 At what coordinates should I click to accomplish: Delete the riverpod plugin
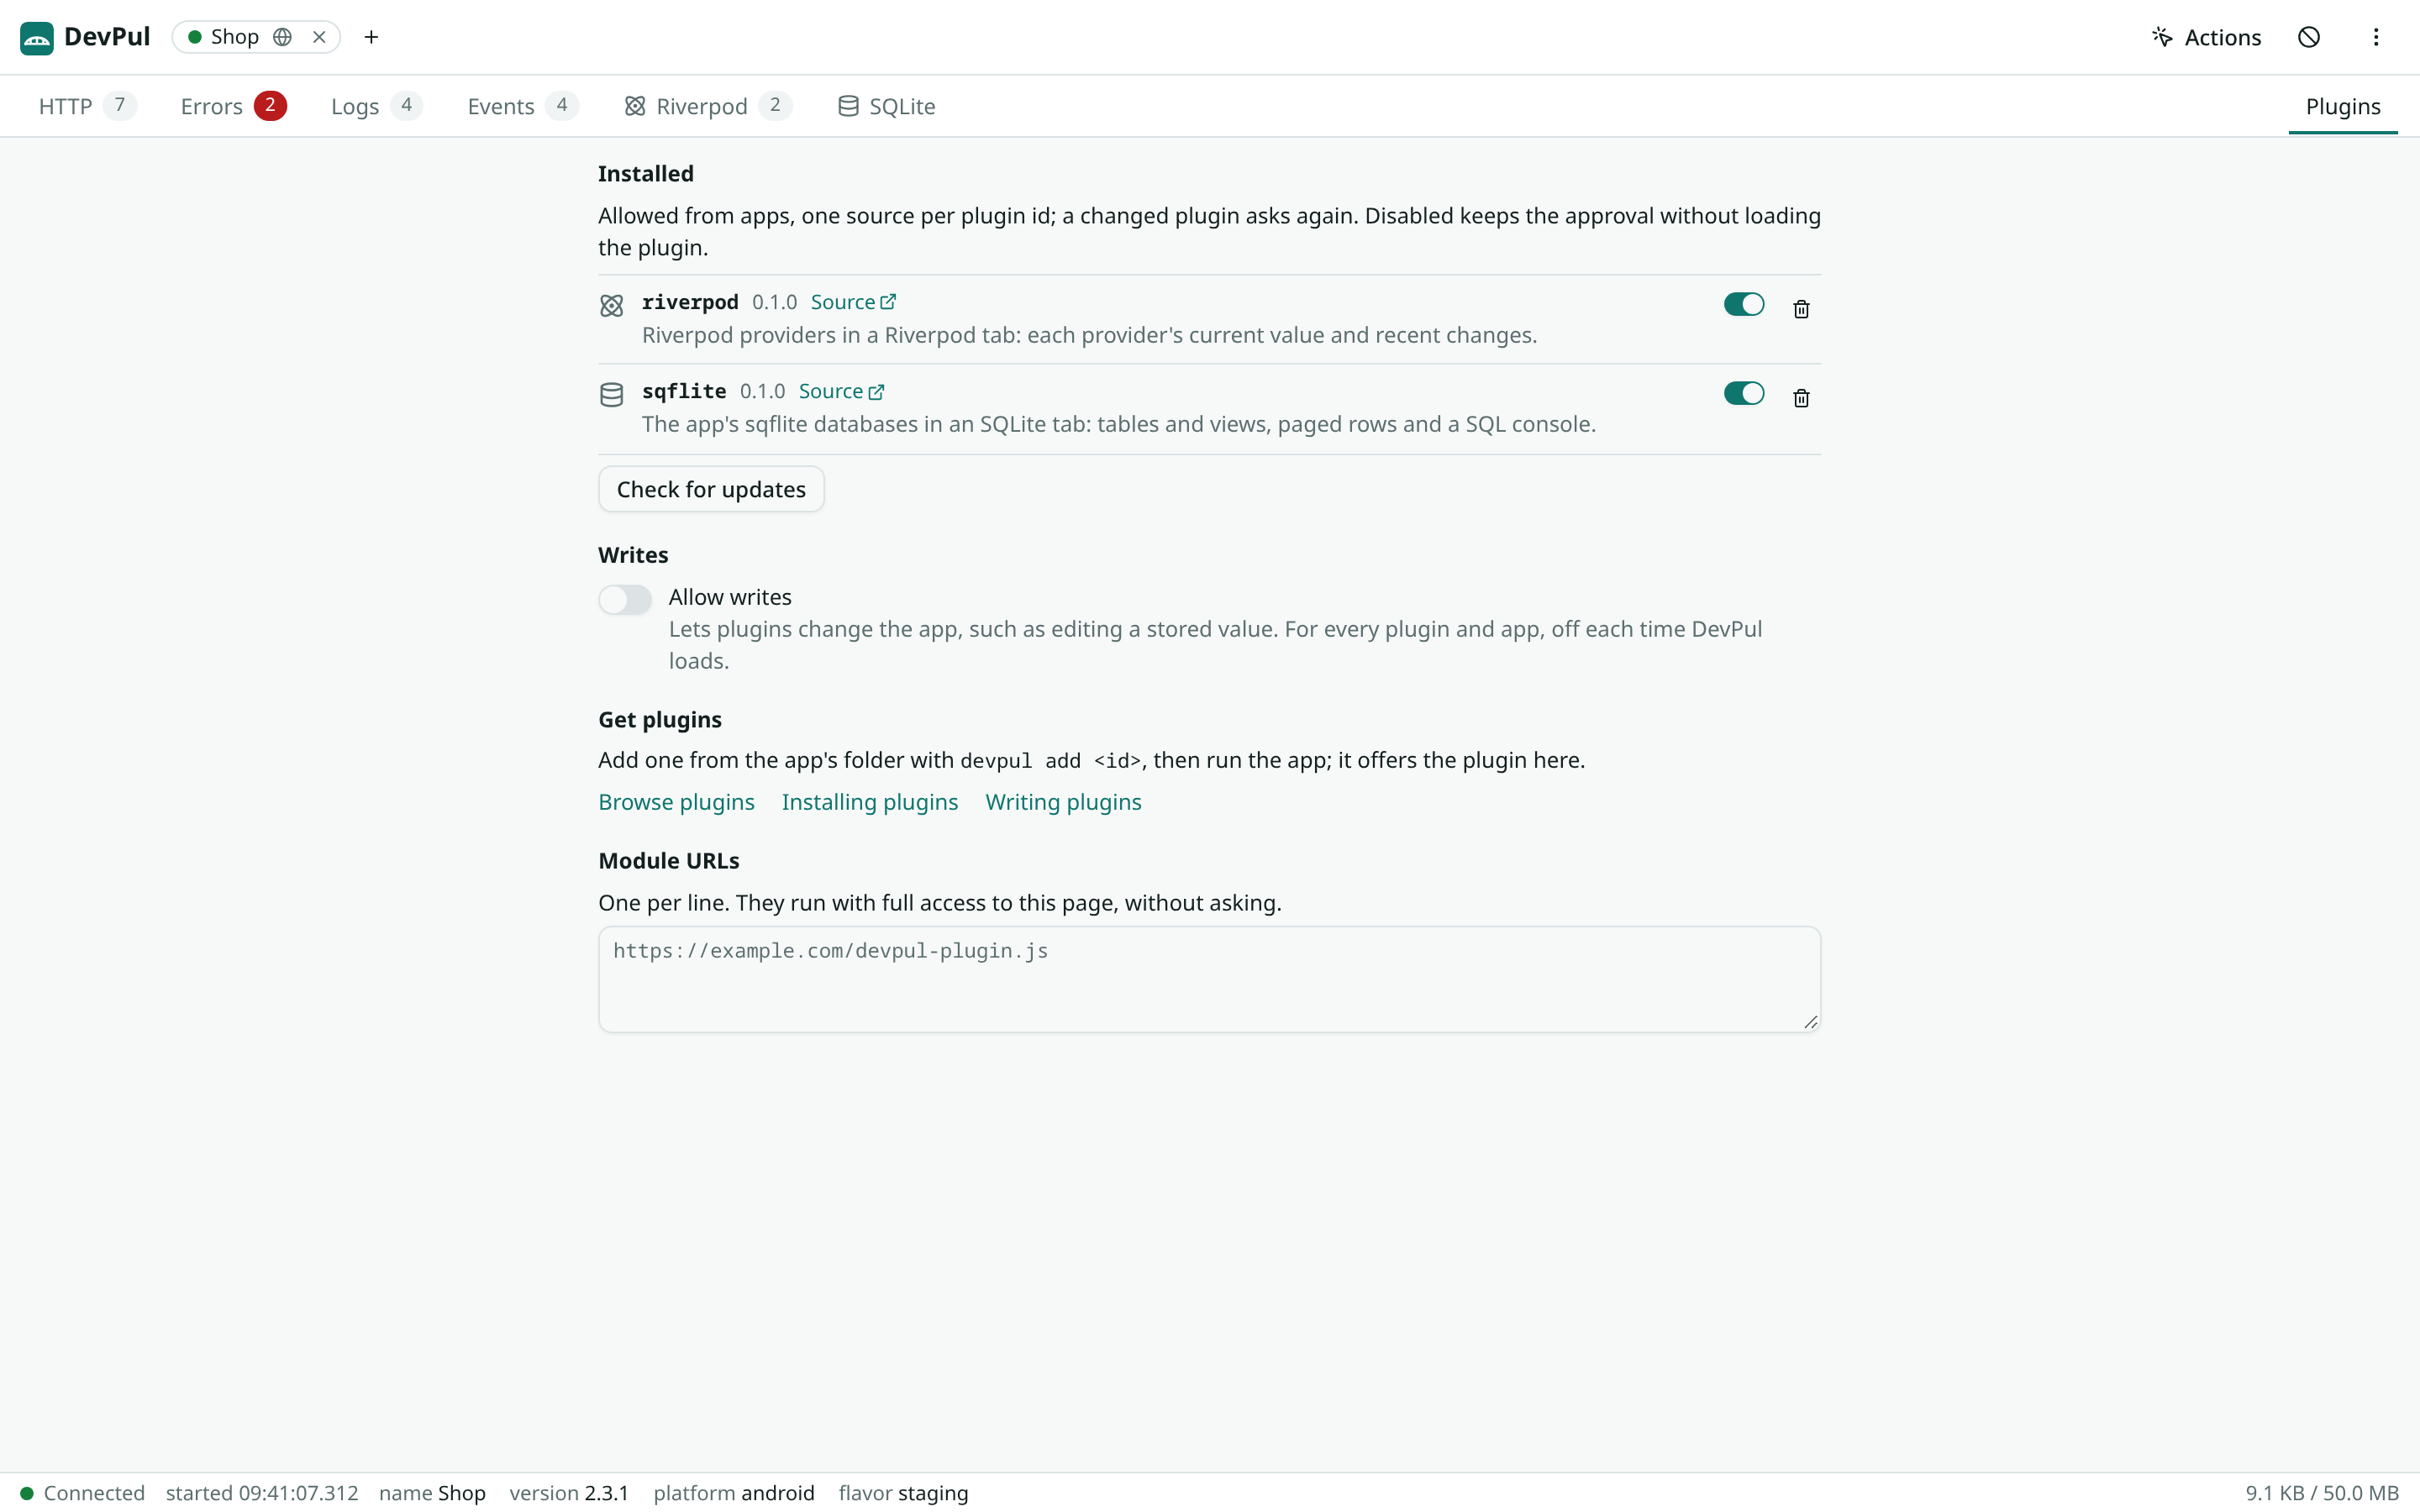pos(1801,309)
